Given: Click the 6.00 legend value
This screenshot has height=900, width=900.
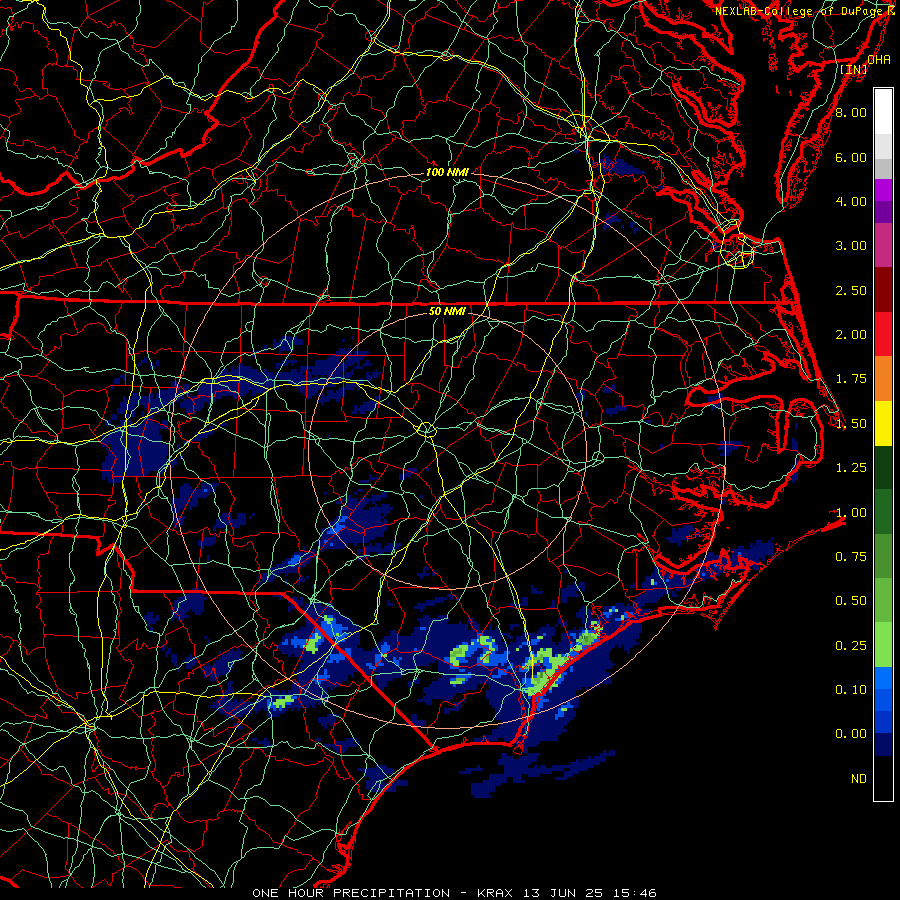Looking at the screenshot, I should pos(851,157).
